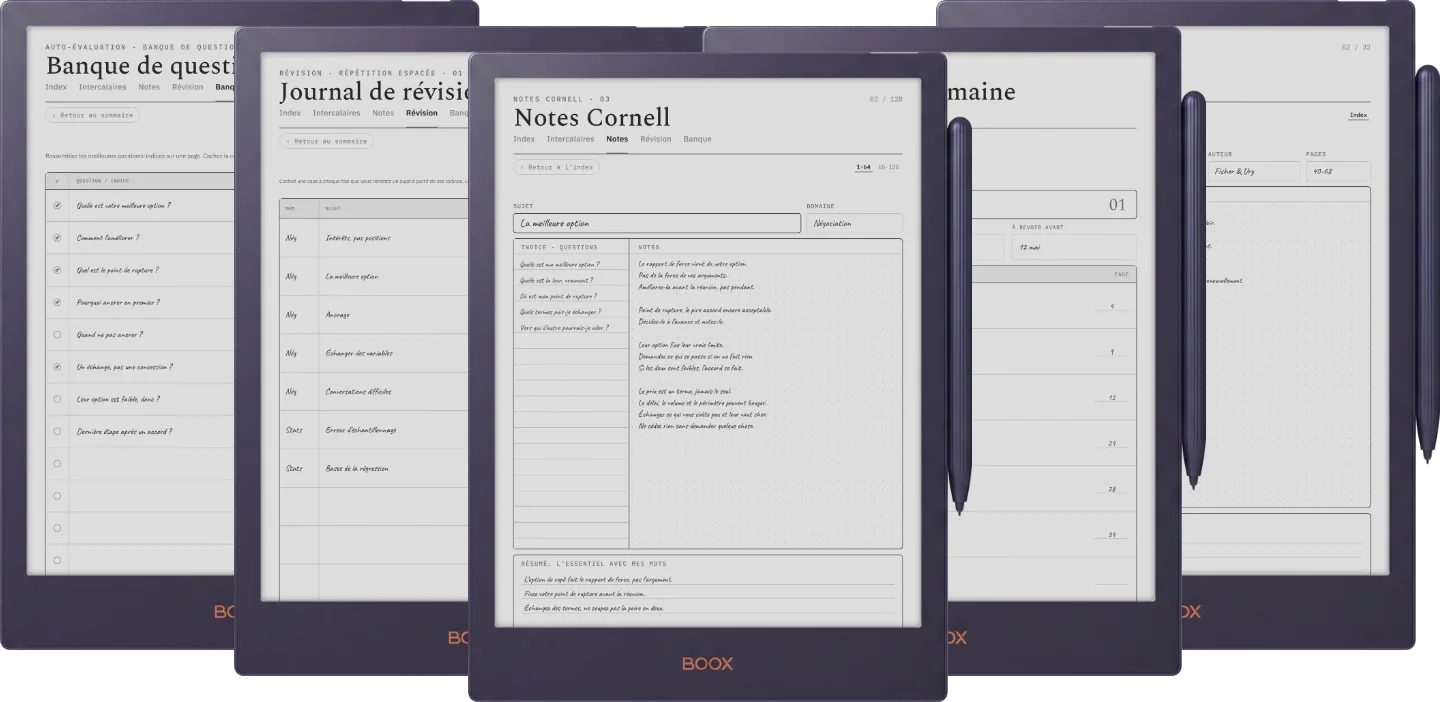The width and height of the screenshot is (1440, 702).
Task: Open Révision tab on Banque de questions page
Action: pyautogui.click(x=188, y=87)
